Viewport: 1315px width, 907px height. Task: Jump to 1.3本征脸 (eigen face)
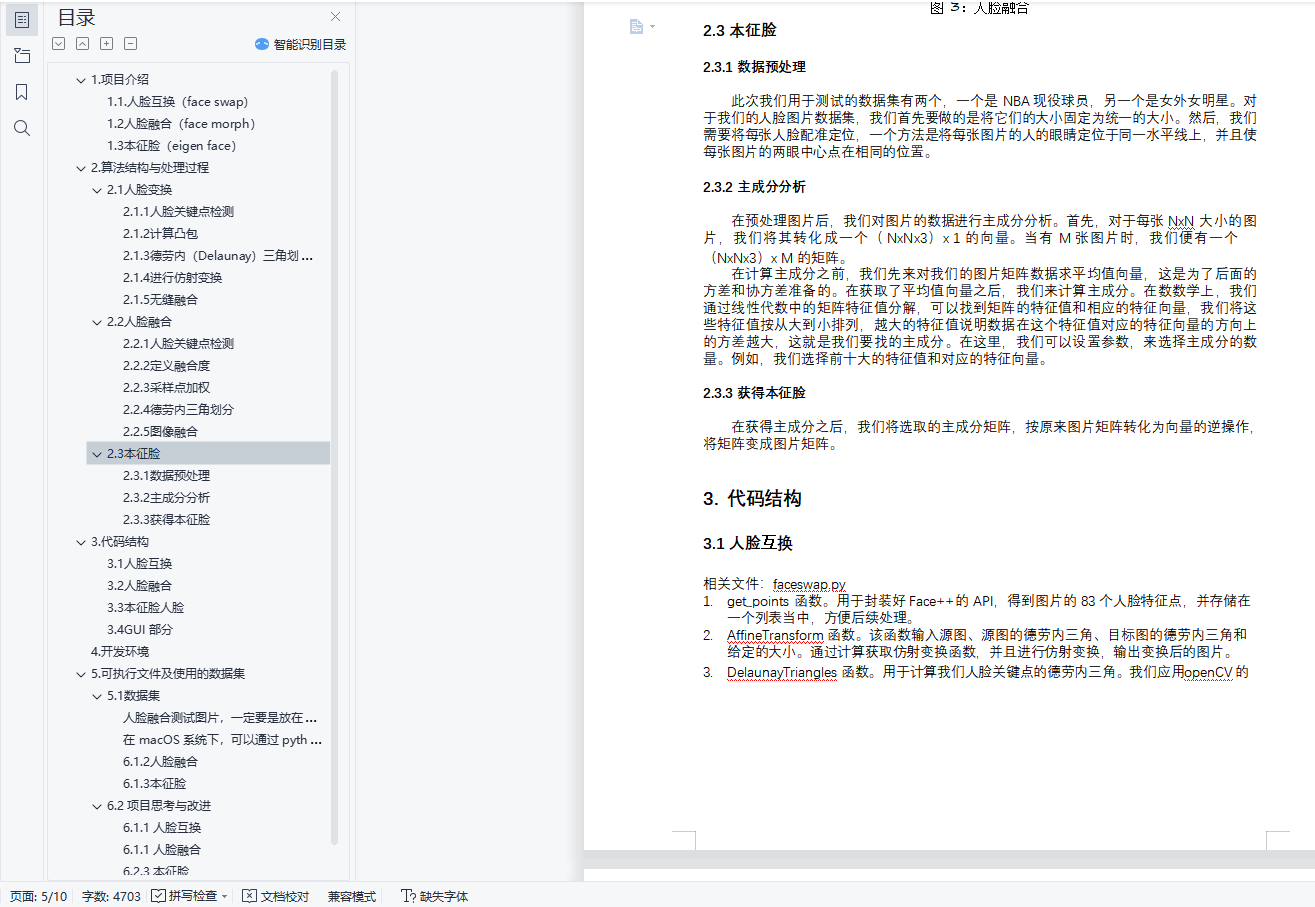(x=171, y=146)
